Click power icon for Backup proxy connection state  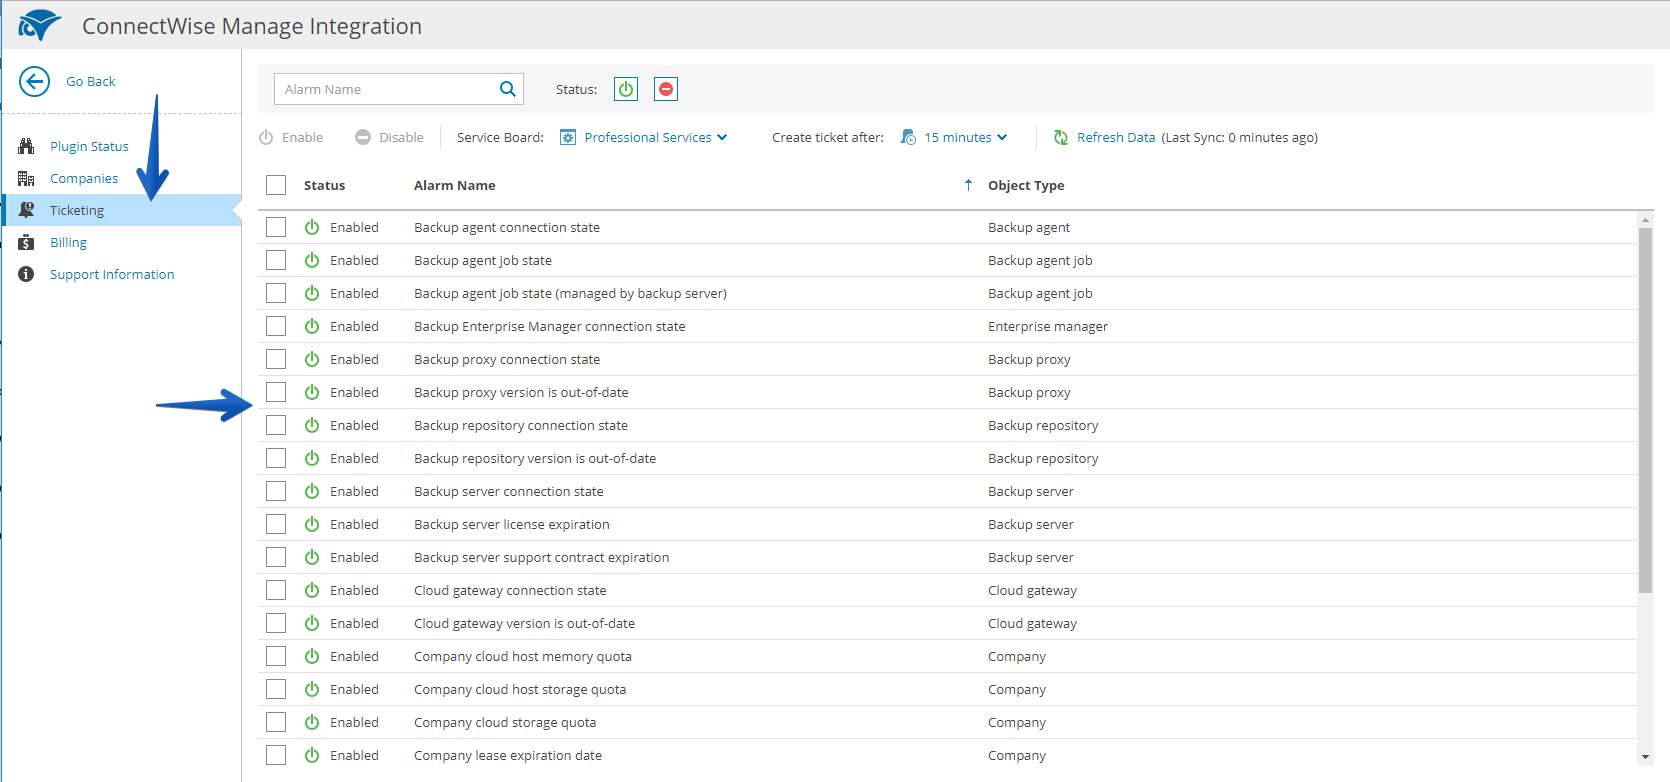point(312,359)
